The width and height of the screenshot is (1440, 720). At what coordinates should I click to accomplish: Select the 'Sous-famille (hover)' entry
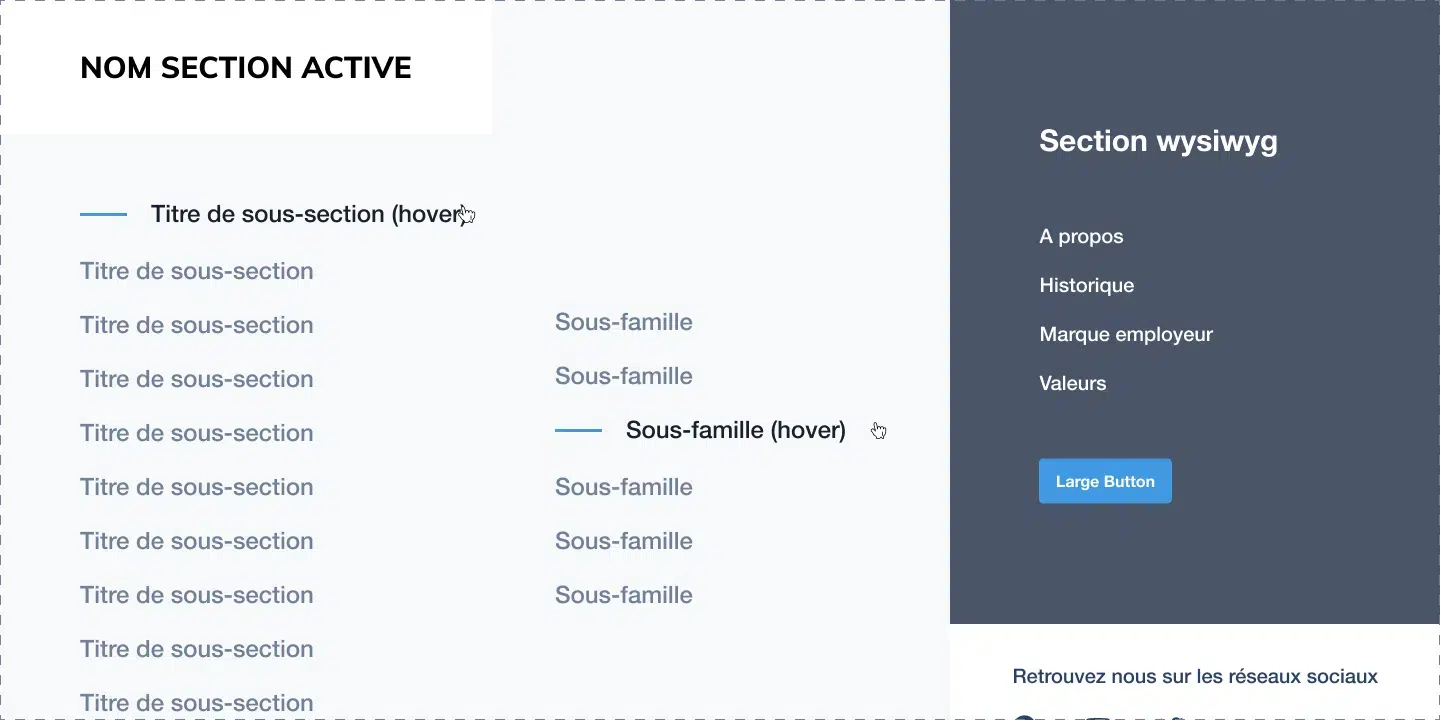click(x=735, y=430)
